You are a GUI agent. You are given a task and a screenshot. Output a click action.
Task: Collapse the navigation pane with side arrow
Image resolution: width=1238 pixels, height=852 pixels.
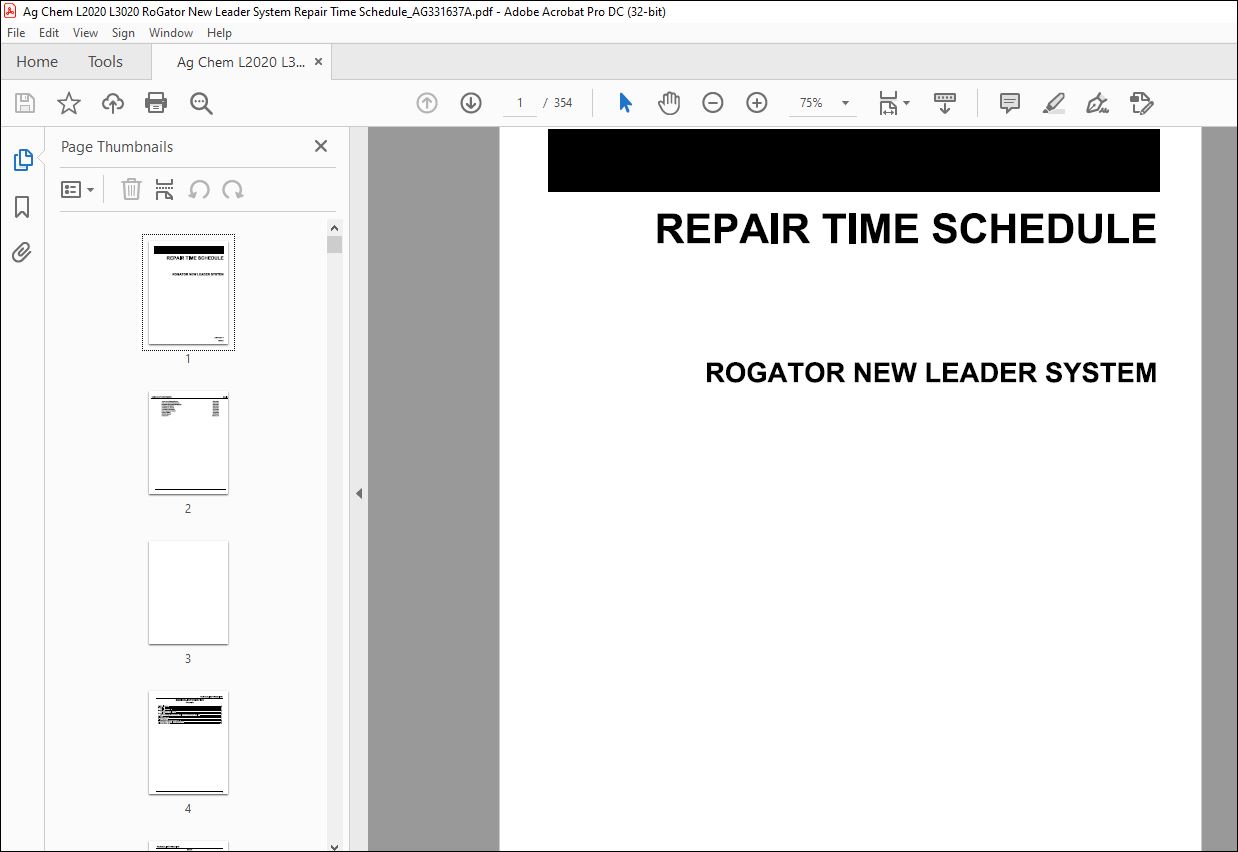click(359, 494)
